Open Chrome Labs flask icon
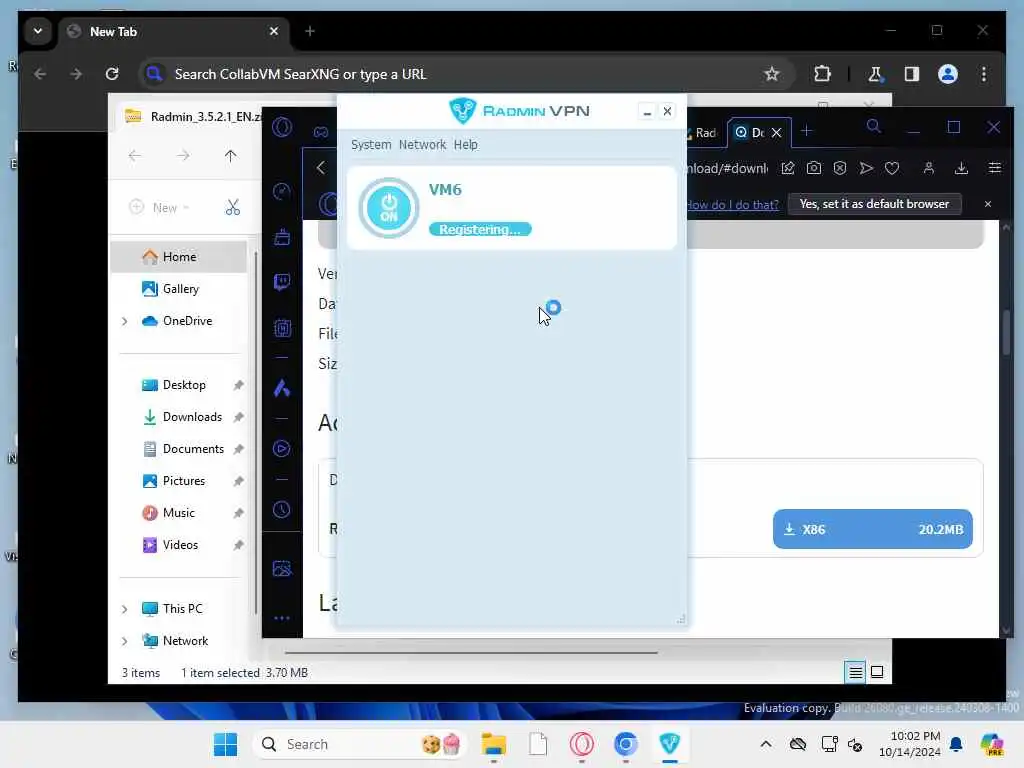The image size is (1024, 768). click(875, 74)
